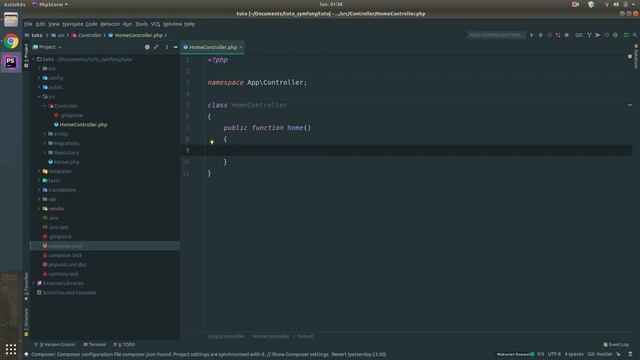Select the vendor folder
Screen dimensions: 640x360
tap(57, 209)
